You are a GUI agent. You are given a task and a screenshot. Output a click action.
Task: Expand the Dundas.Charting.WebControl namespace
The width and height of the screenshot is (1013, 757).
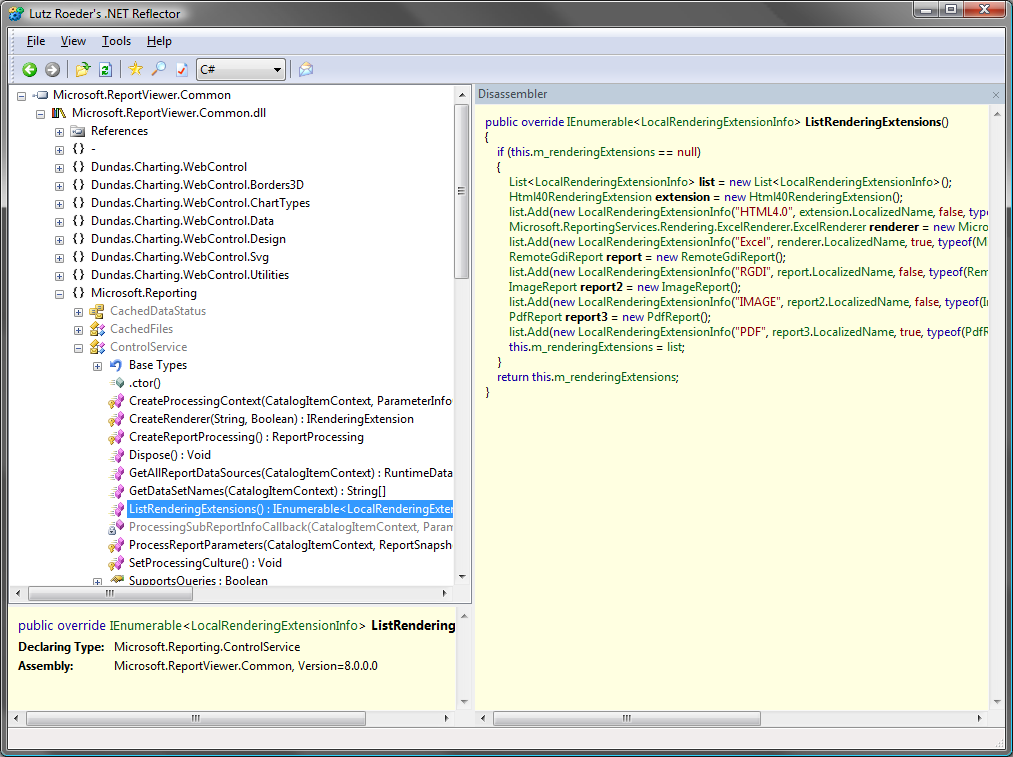59,168
